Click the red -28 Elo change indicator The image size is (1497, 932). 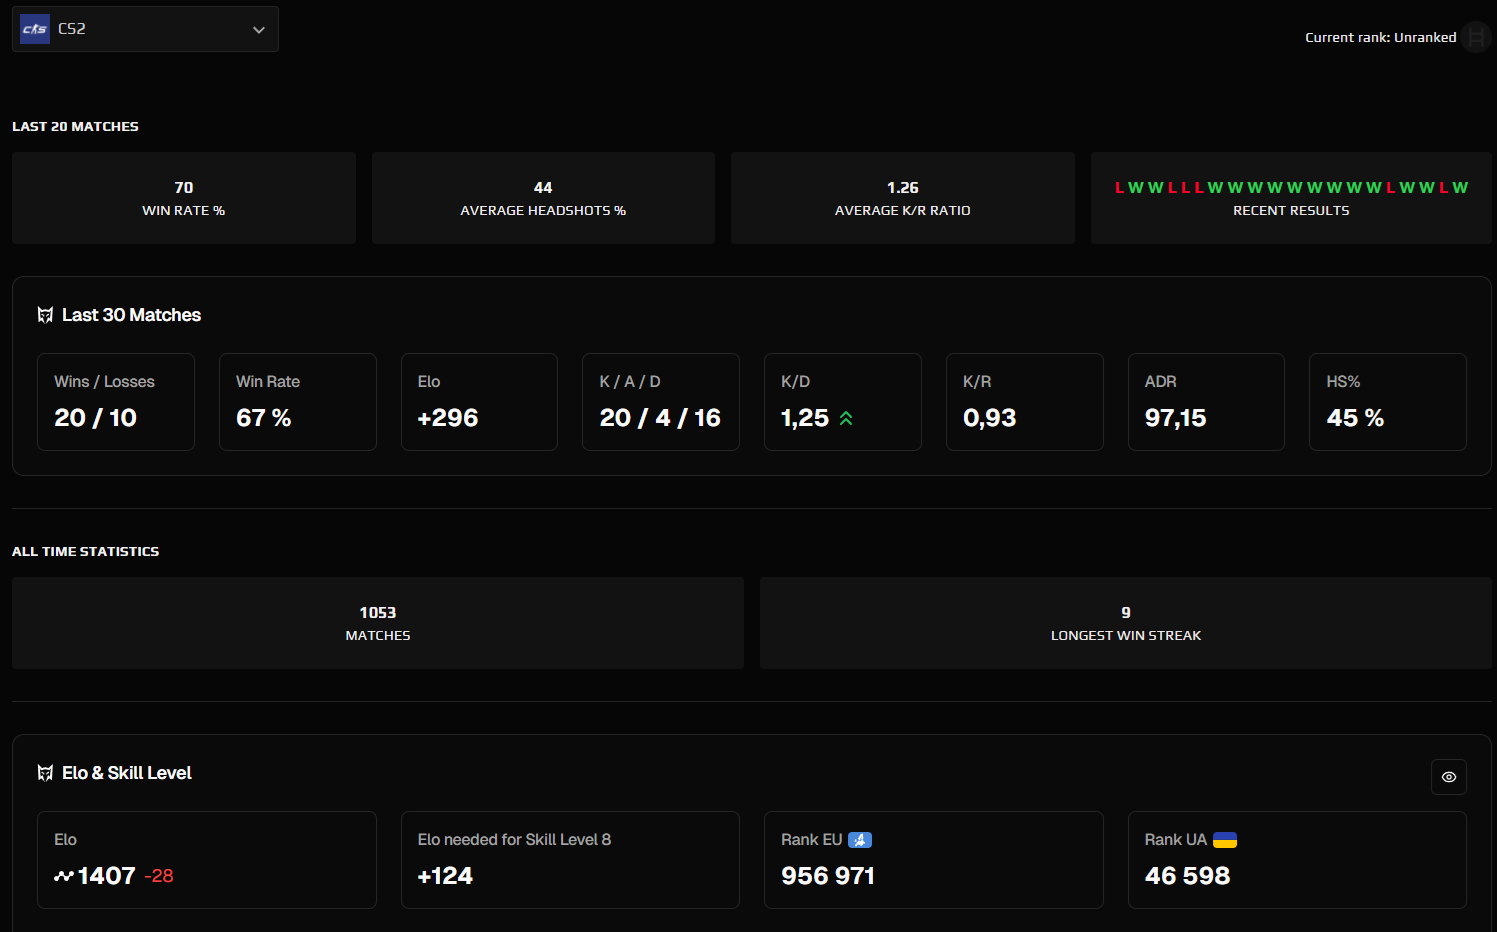tap(159, 876)
